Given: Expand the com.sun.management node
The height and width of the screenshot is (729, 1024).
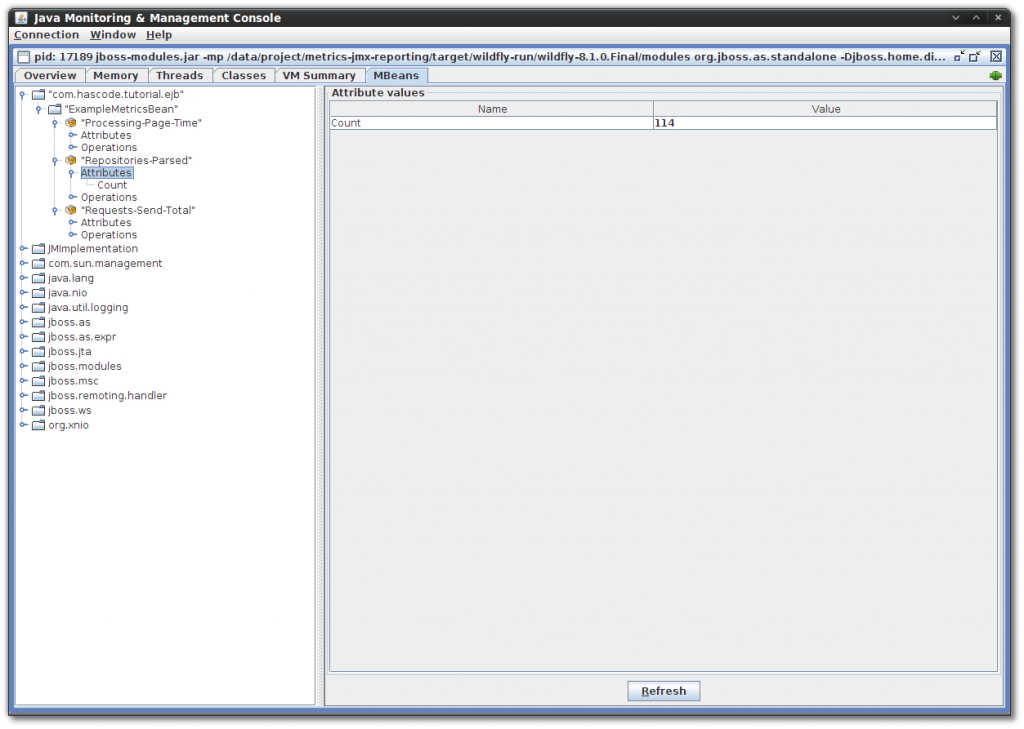Looking at the screenshot, I should click(23, 263).
